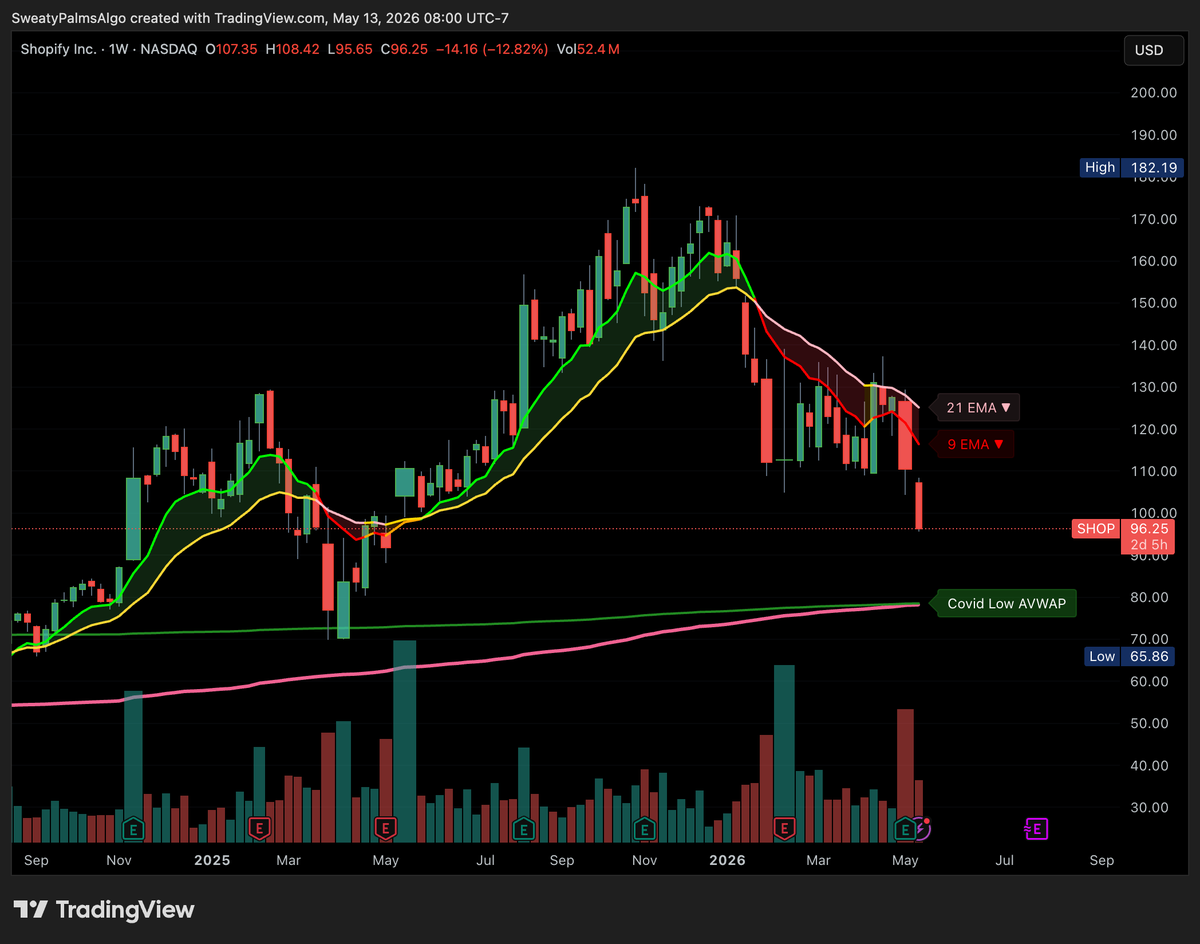The height and width of the screenshot is (944, 1200).
Task: Select the red earnings marker at May 2025
Action: pyautogui.click(x=385, y=828)
